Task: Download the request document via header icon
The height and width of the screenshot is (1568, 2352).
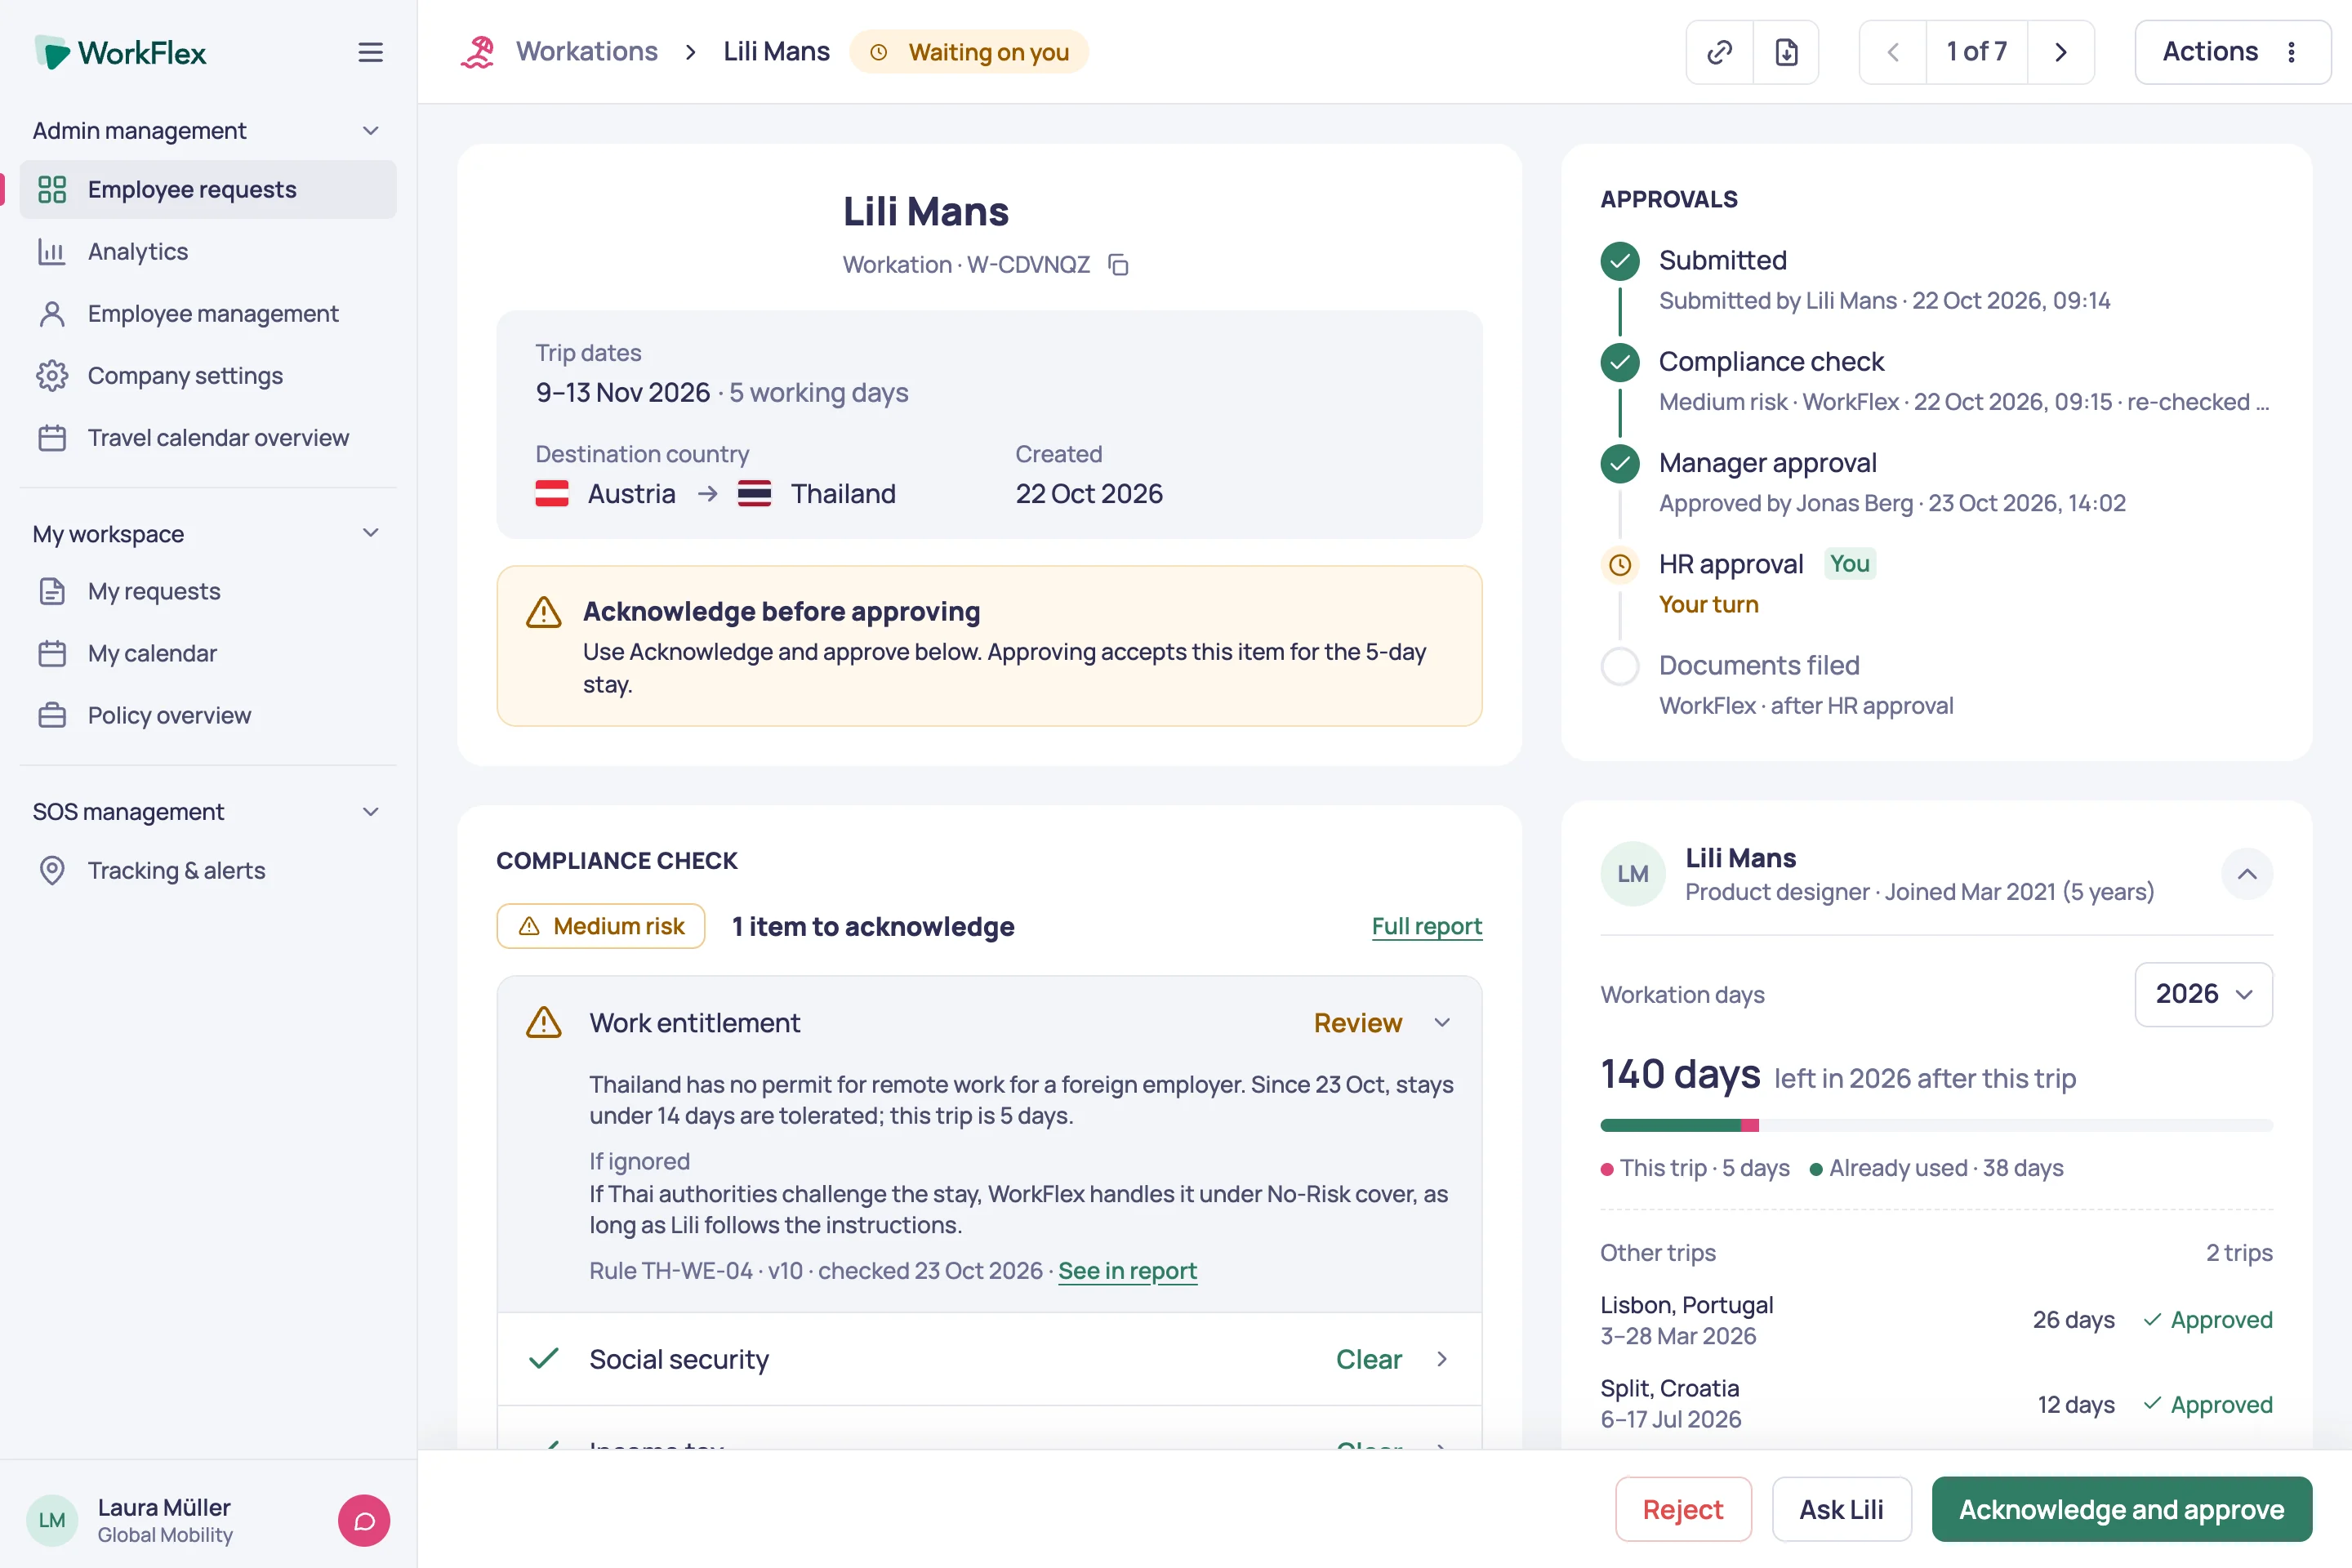Action: point(1786,52)
